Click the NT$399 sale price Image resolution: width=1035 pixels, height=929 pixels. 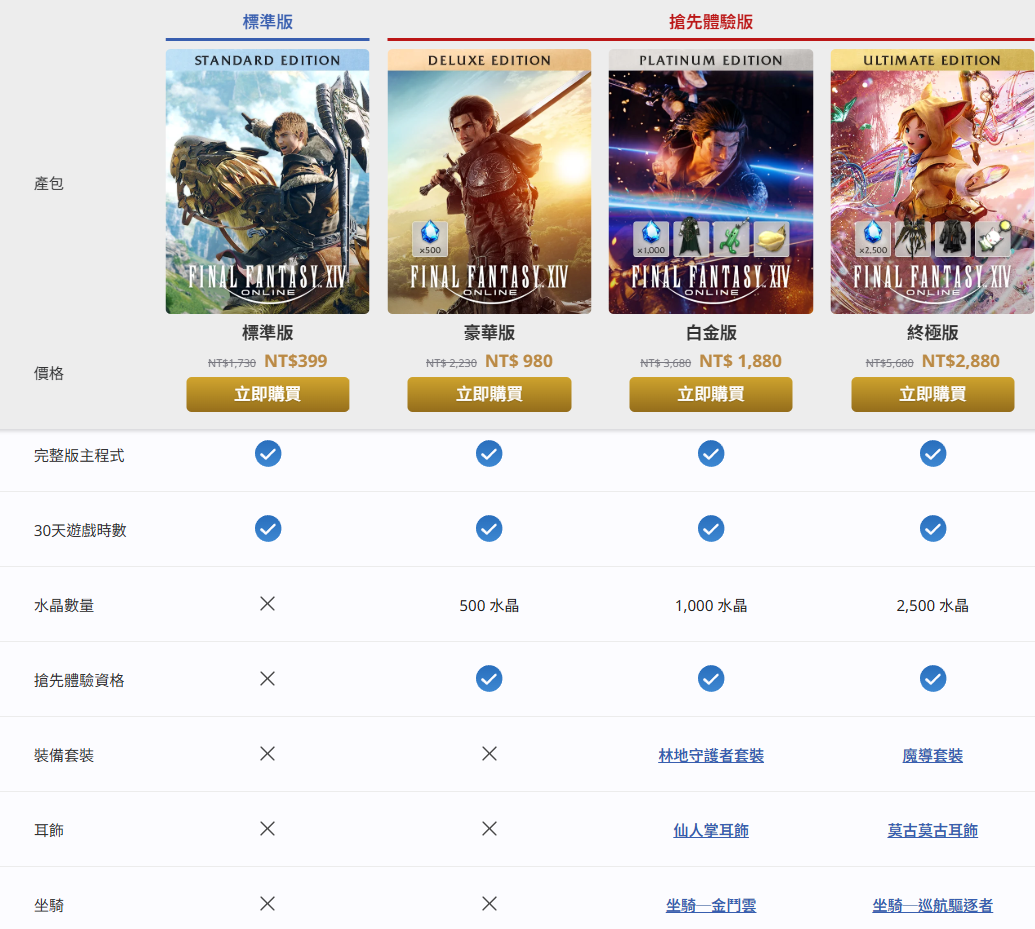tap(296, 361)
